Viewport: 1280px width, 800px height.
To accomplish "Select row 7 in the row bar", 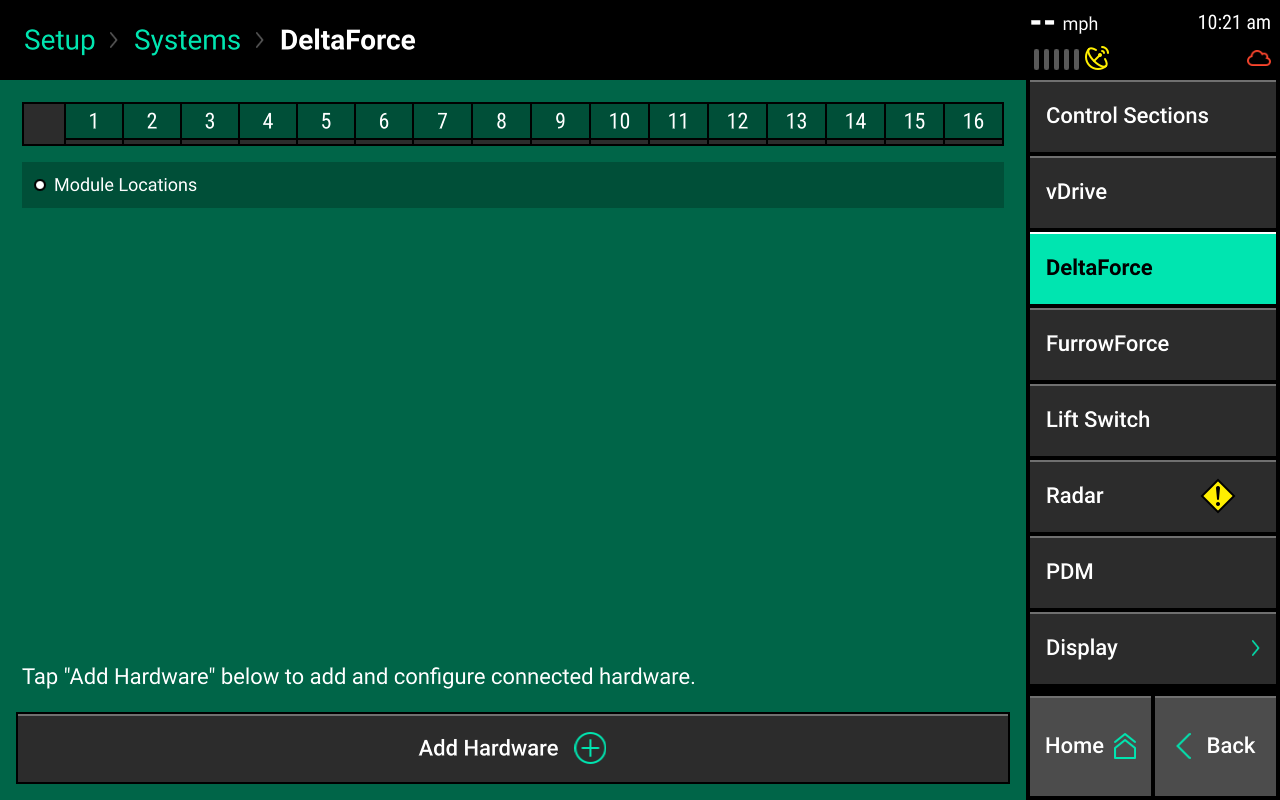I will (x=443, y=122).
